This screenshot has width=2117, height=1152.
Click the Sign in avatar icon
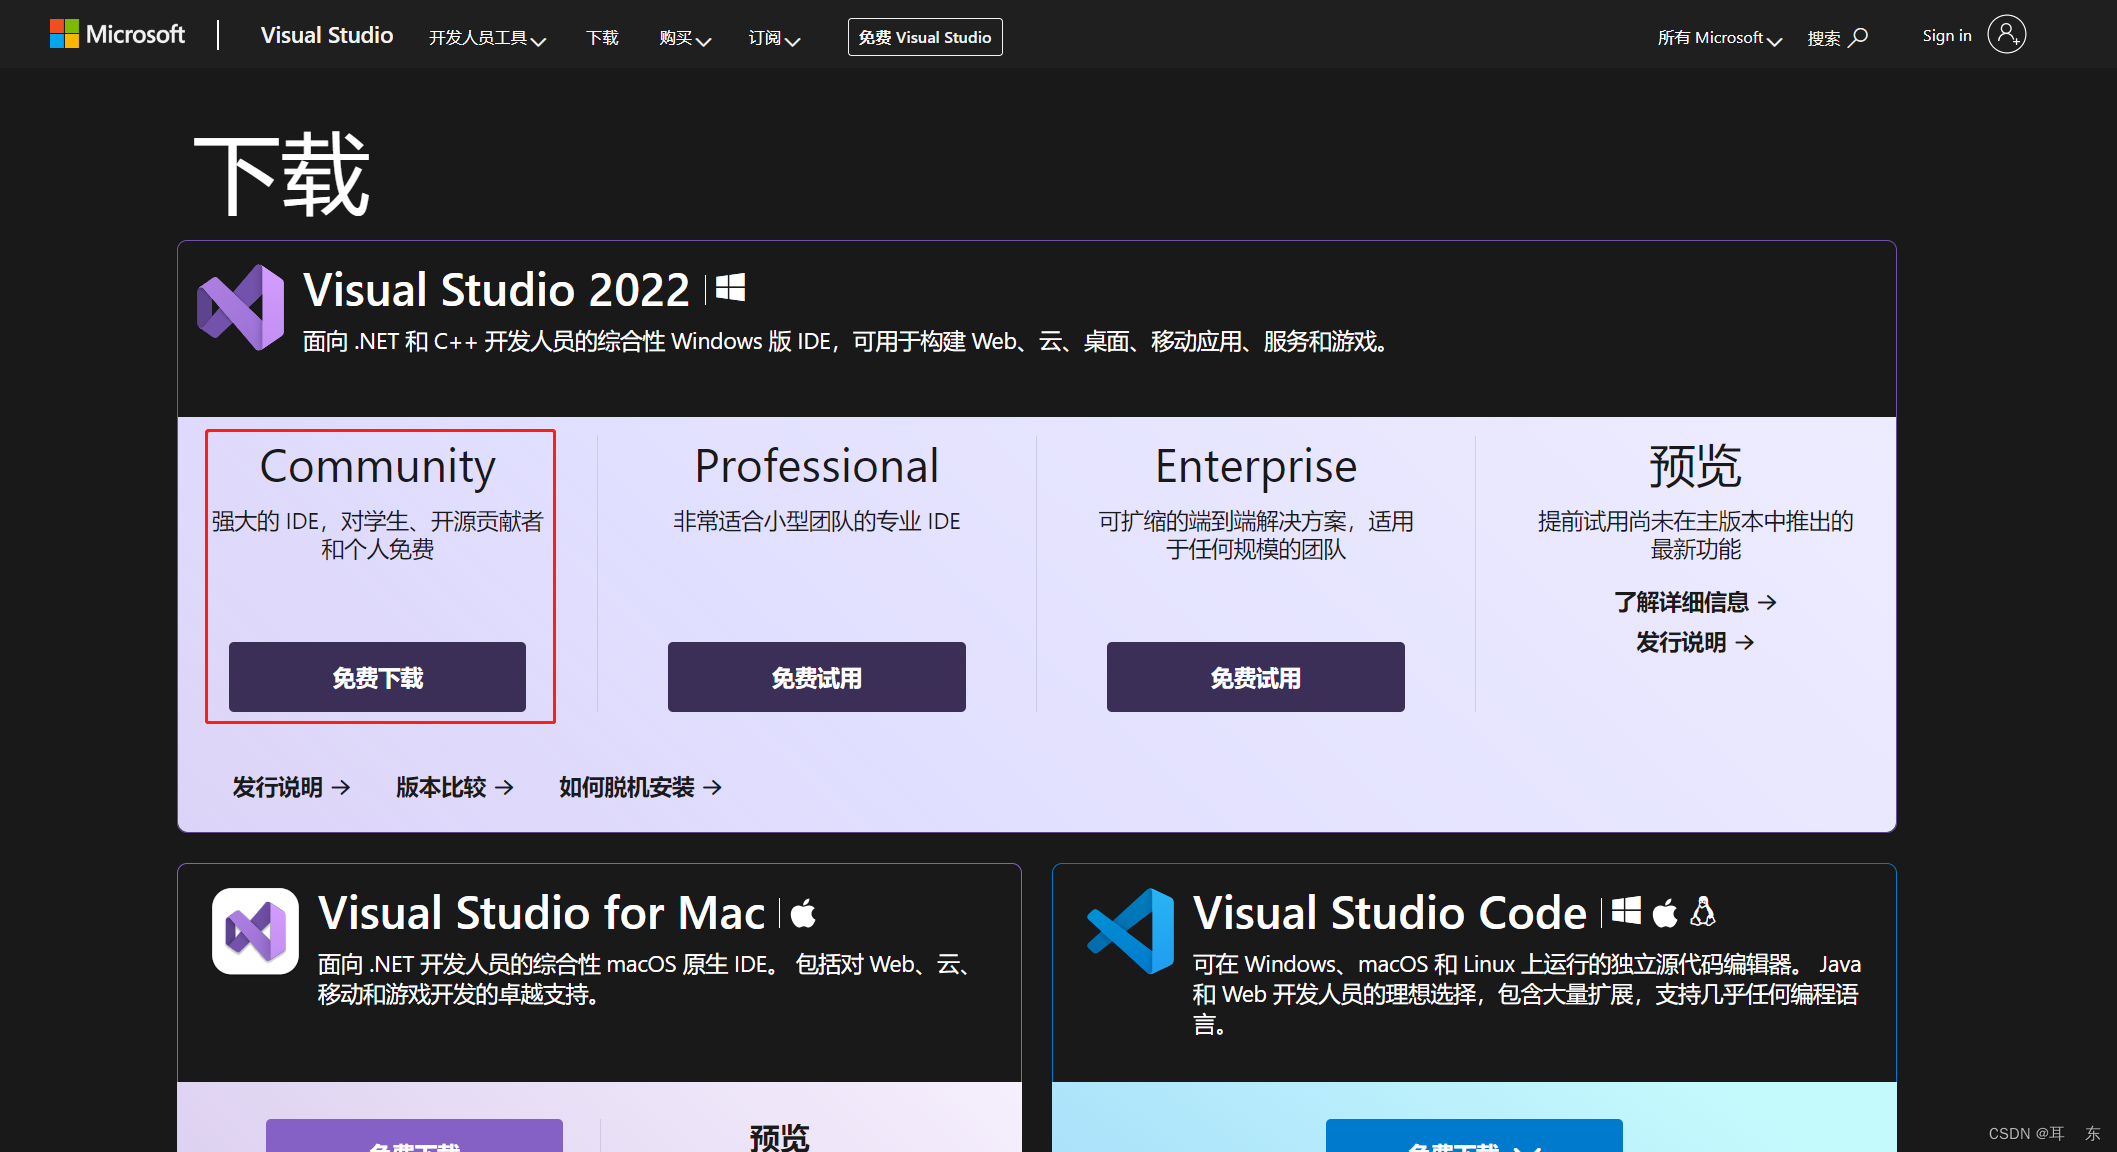pos(2007,34)
